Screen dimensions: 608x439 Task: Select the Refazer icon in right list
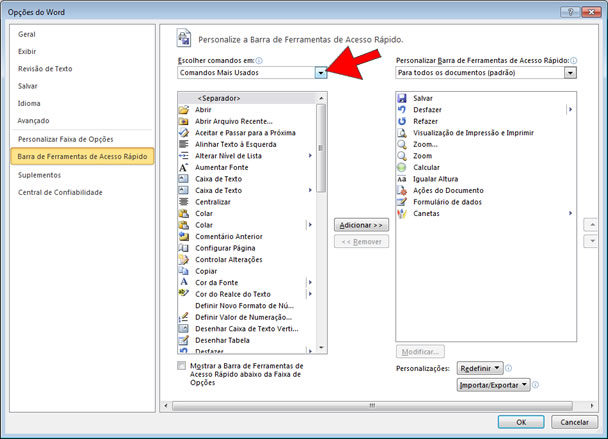pos(402,121)
